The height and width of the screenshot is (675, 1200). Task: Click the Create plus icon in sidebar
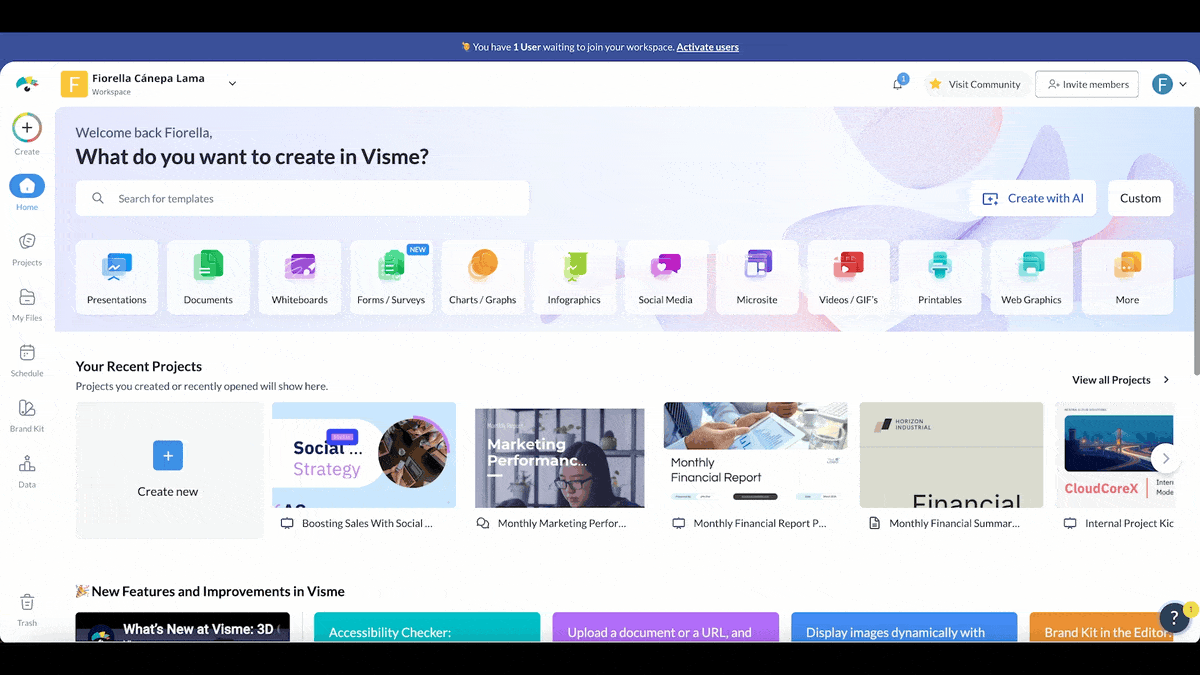[27, 128]
